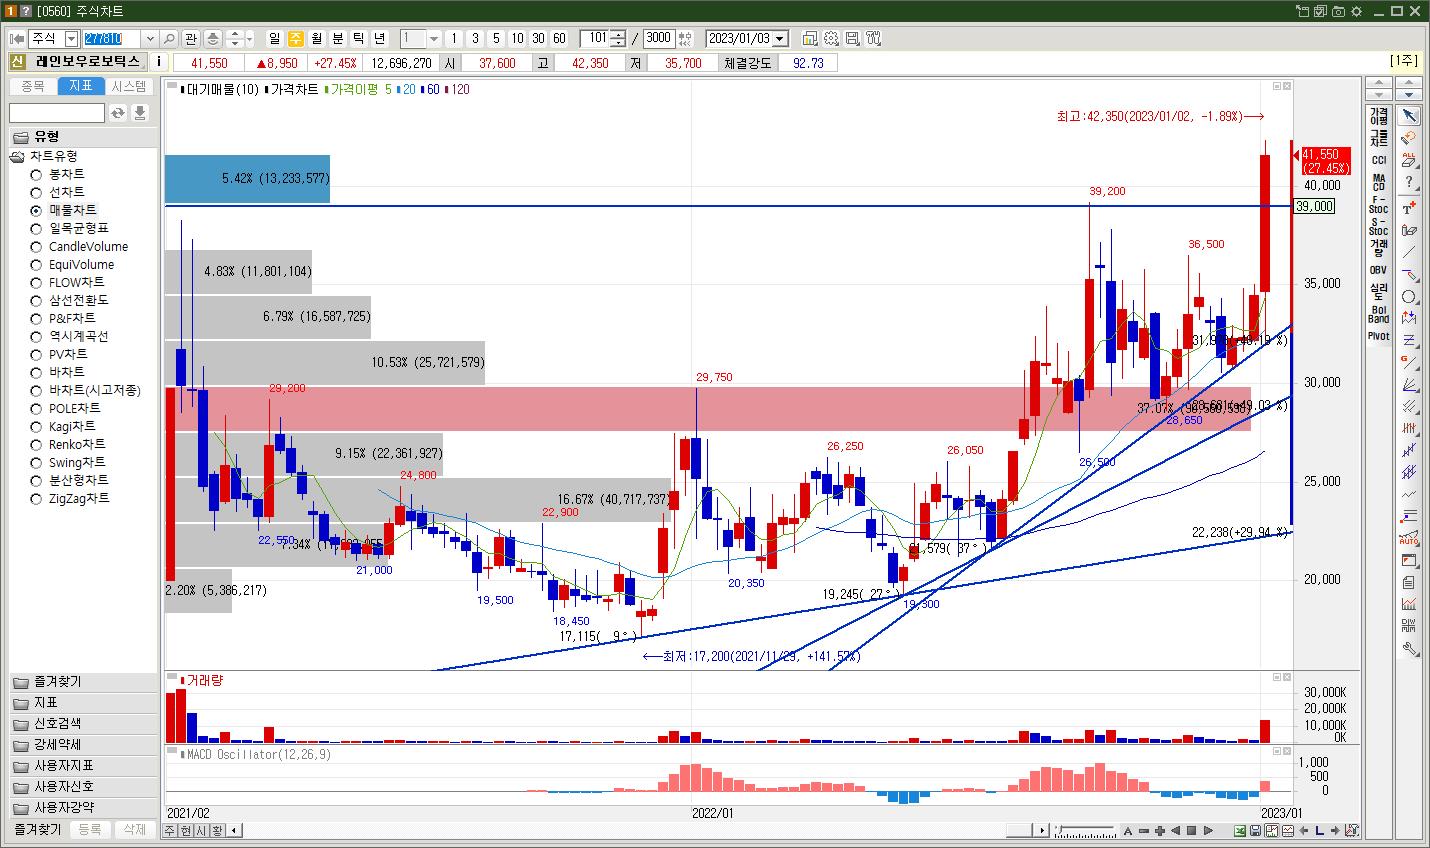Screen dimensions: 1430x848
Task: Select the circle drawing tool
Action: pyautogui.click(x=1409, y=297)
